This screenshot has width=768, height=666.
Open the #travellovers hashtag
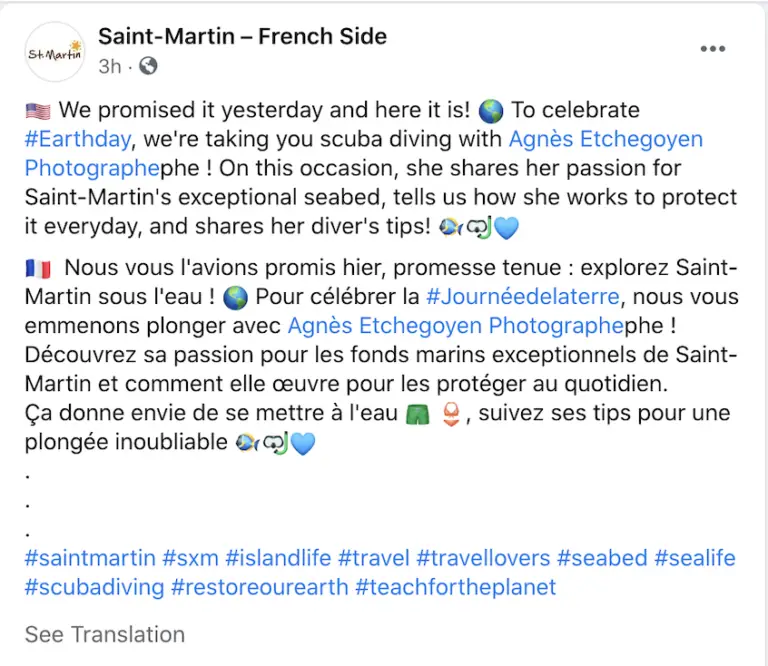tap(483, 558)
